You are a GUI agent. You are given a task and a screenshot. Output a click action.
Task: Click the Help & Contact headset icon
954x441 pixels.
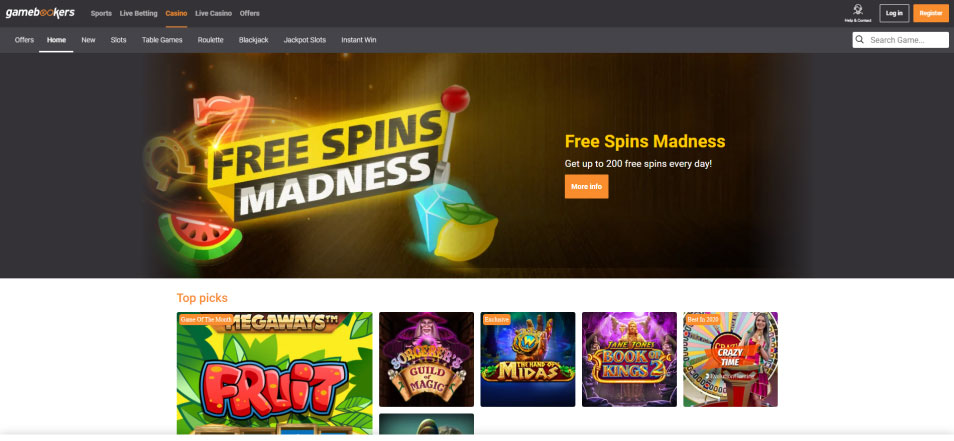pos(858,10)
